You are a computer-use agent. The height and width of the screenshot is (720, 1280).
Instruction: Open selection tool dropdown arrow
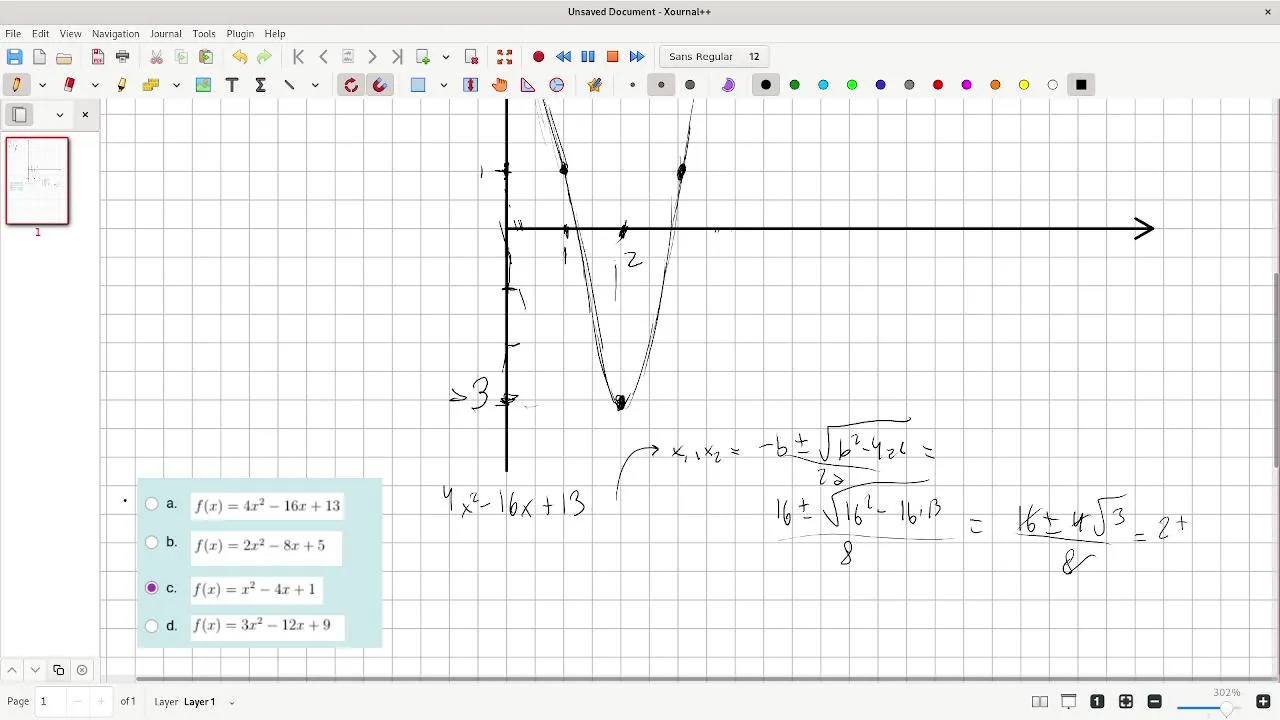[x=443, y=85]
